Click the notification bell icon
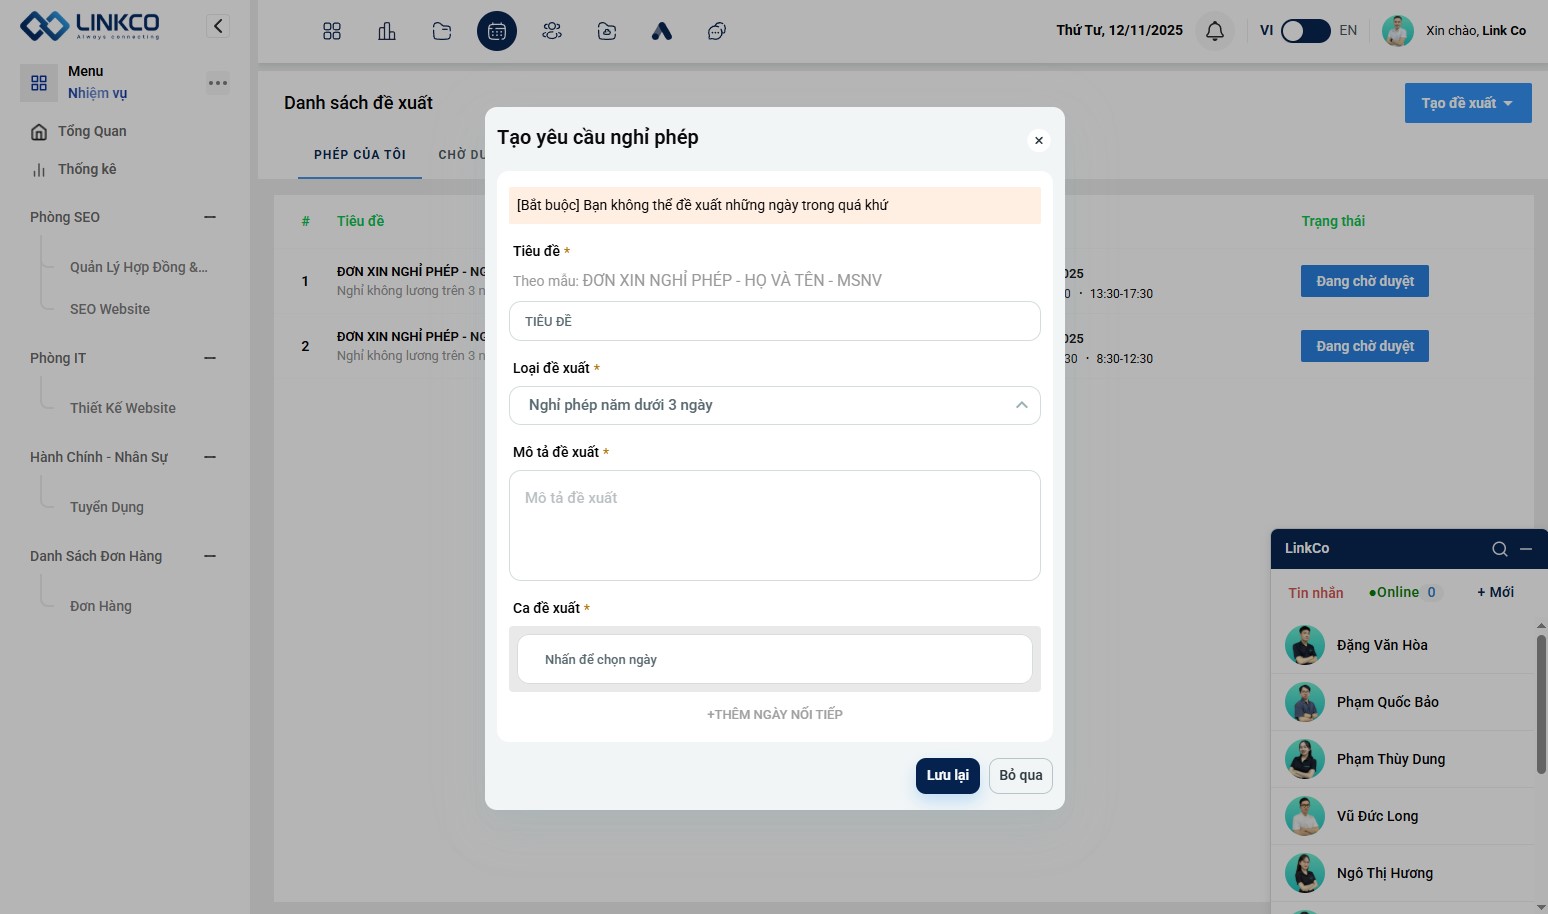Screen dimensions: 1548x914 1214,31
